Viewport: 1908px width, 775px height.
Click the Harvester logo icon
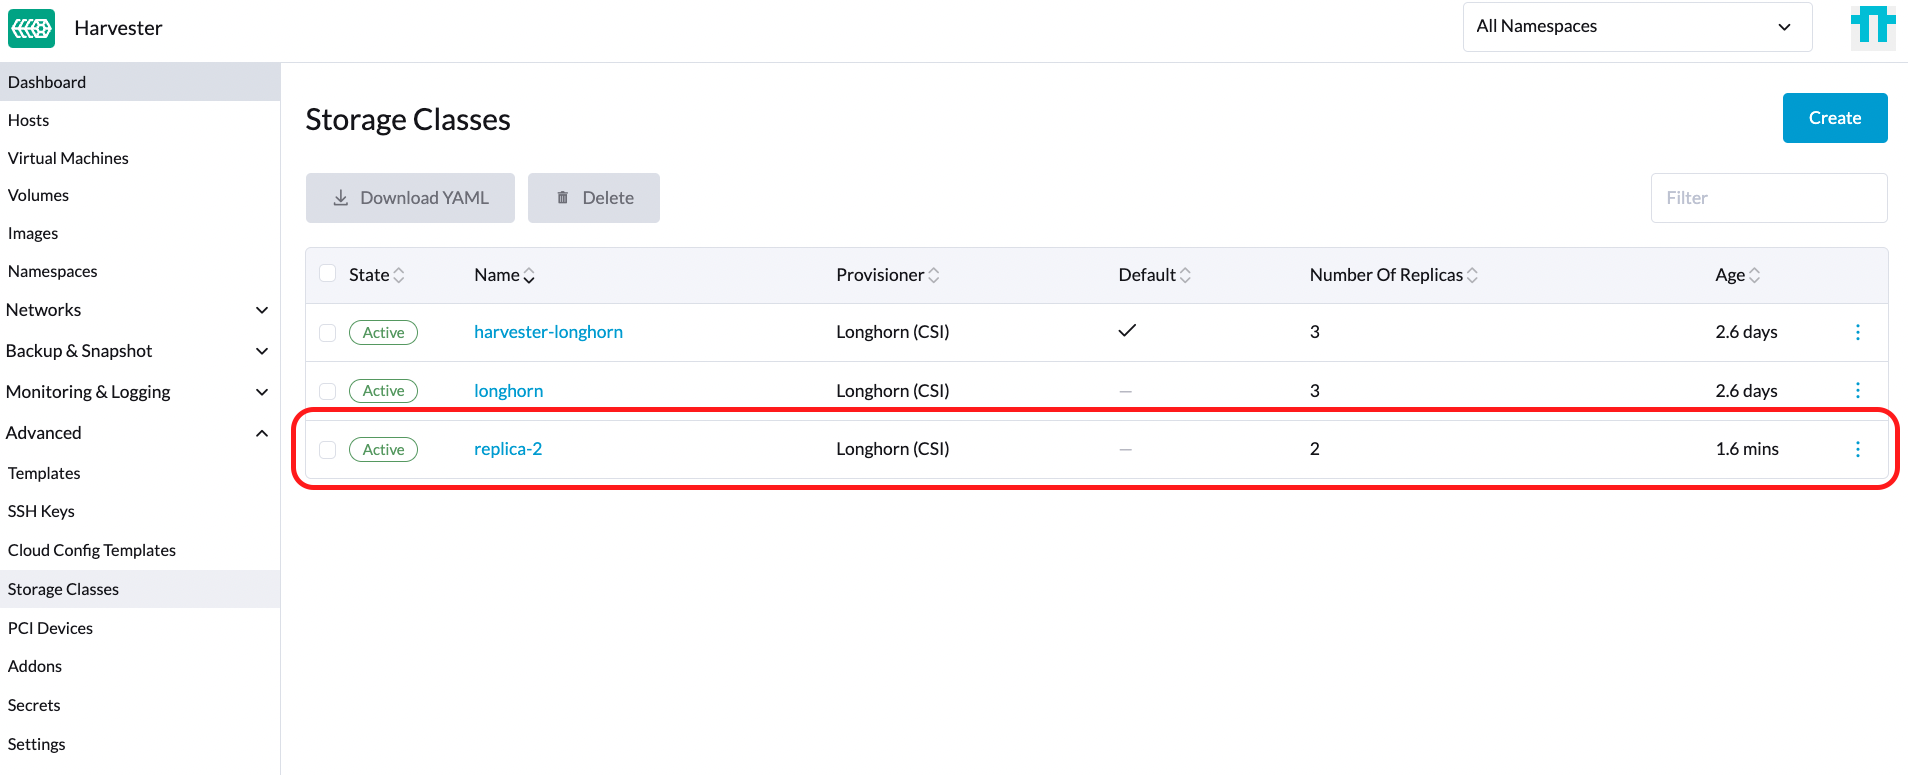31,28
